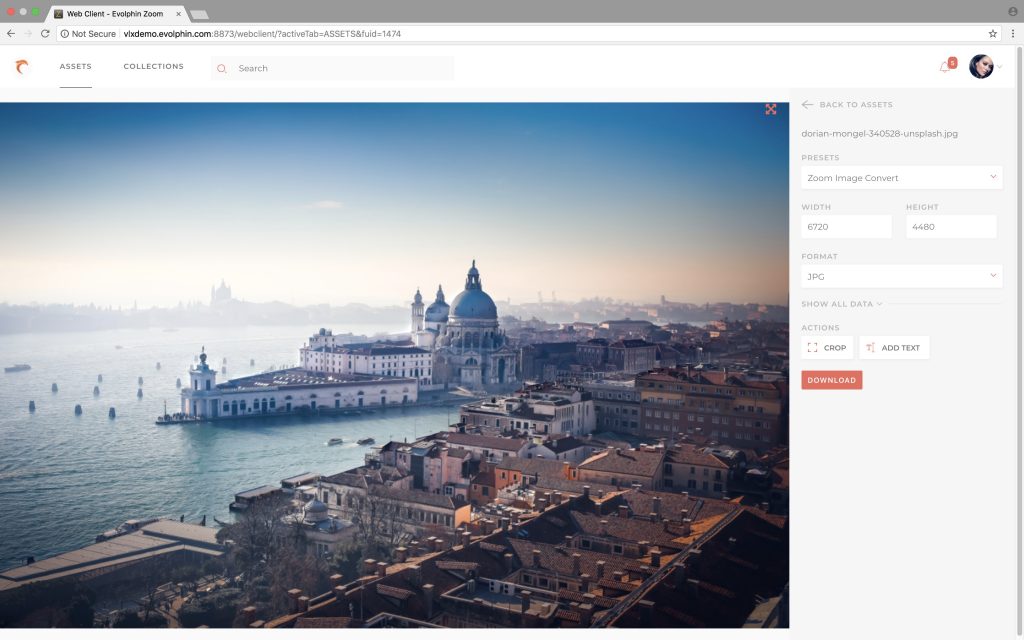1024x640 pixels.
Task: Click the browser reload icon
Action: click(43, 32)
